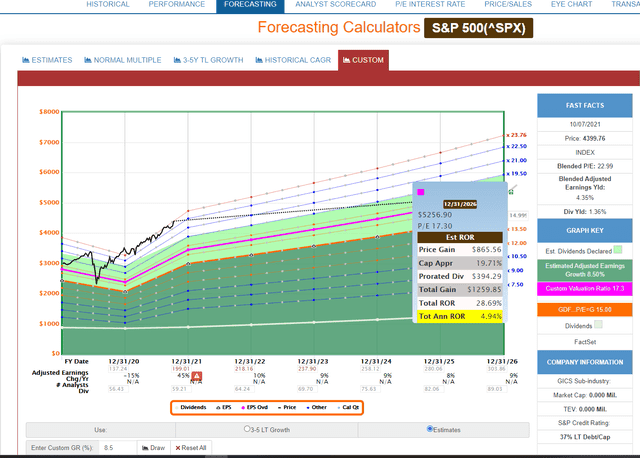Image resolution: width=640 pixels, height=458 pixels.
Task: Click the magenta square in the tooltip
Action: click(421, 192)
